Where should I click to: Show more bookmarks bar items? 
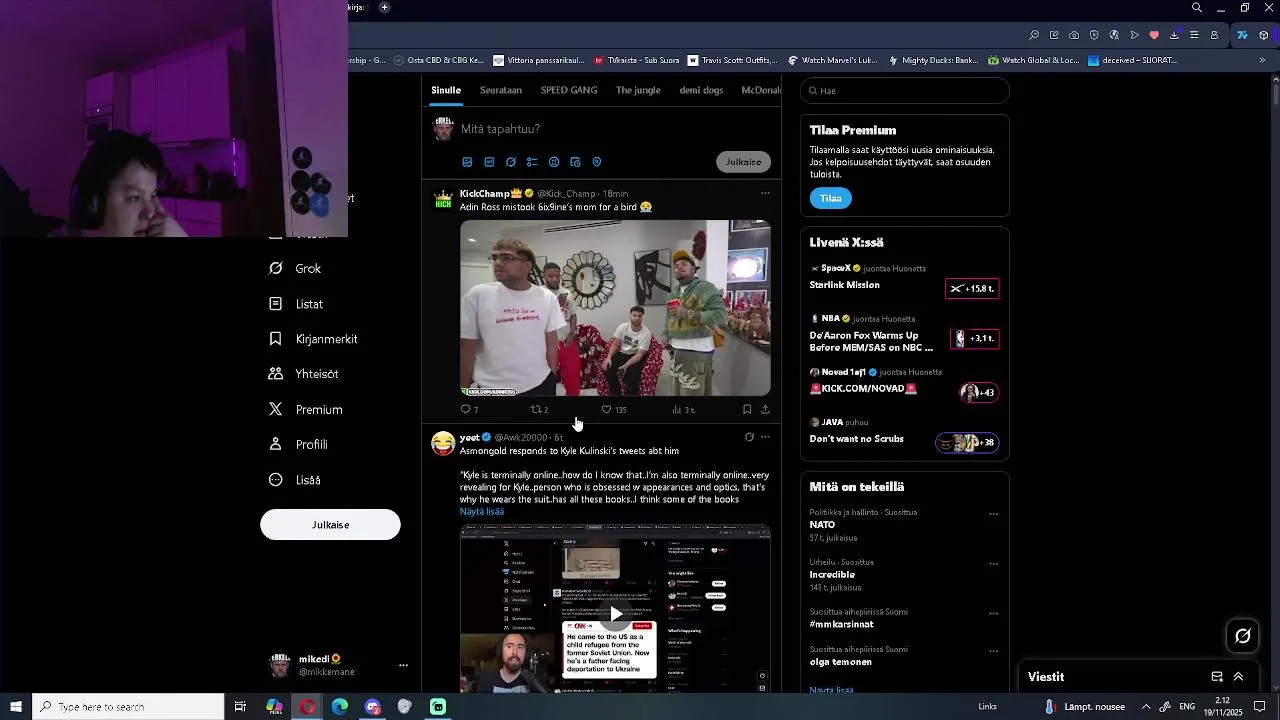pos(1262,60)
